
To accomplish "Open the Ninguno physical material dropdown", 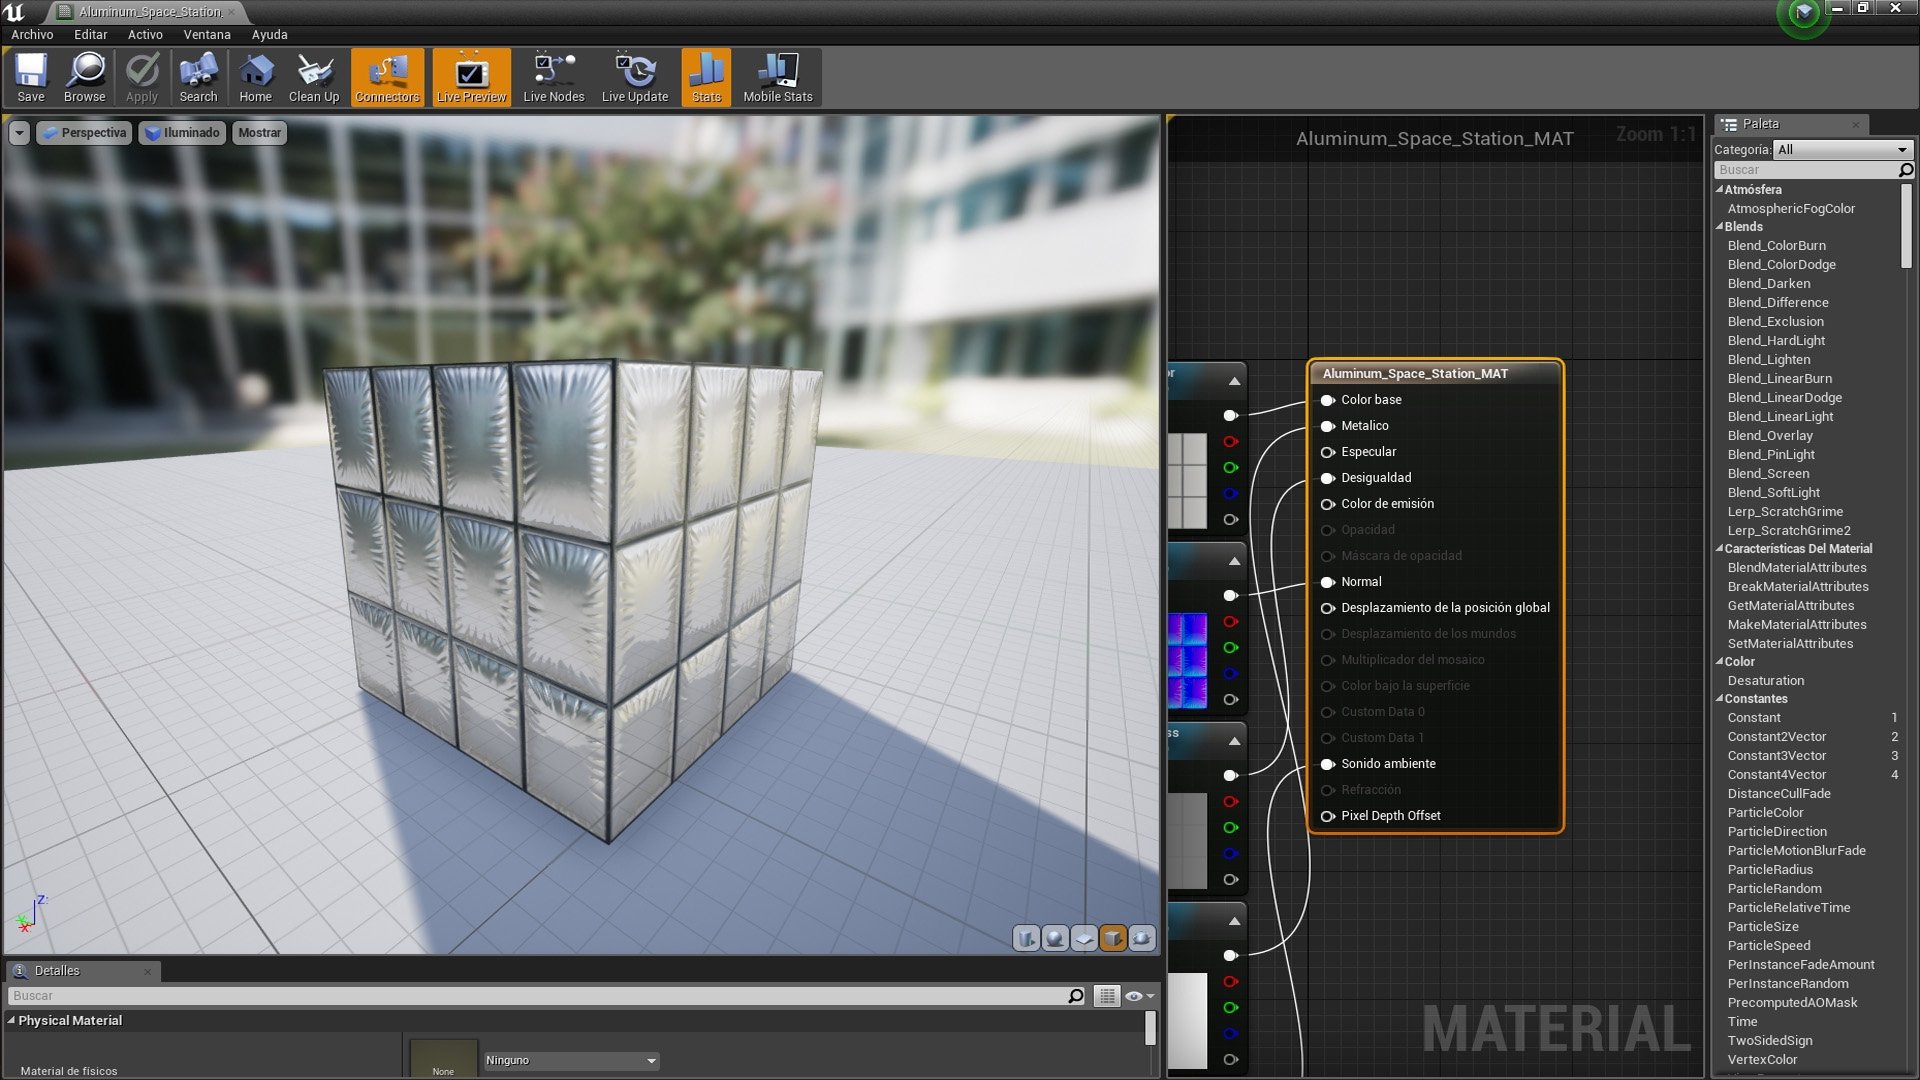I will (571, 1060).
